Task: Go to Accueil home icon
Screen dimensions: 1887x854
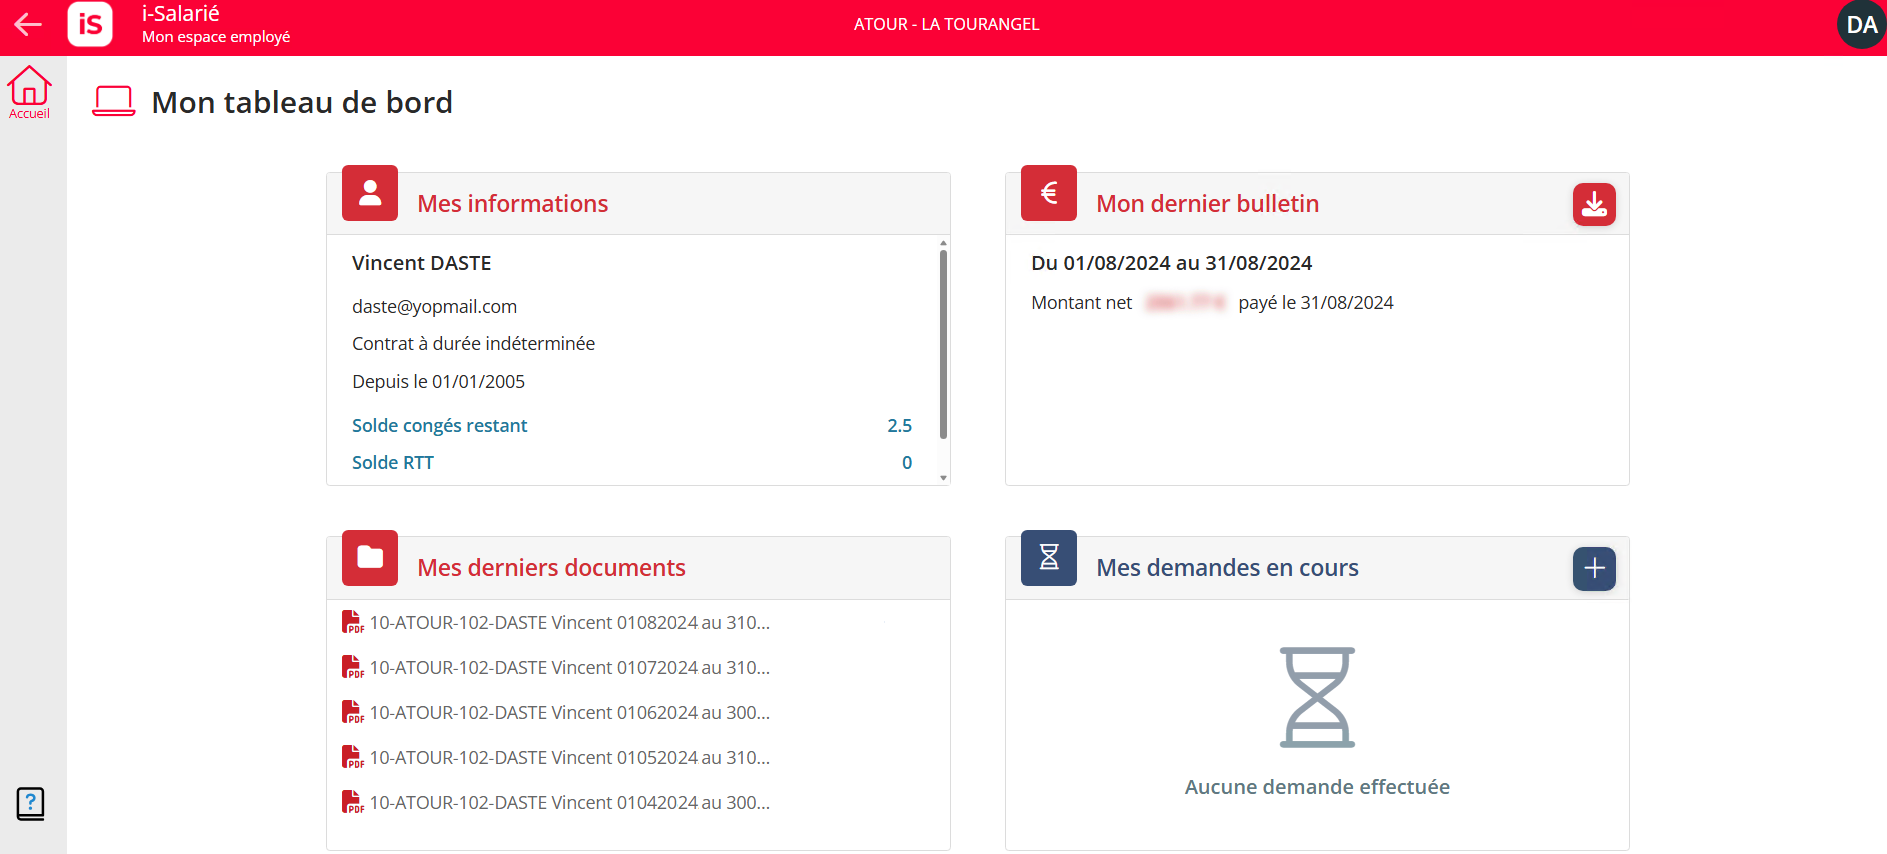Action: [x=29, y=92]
